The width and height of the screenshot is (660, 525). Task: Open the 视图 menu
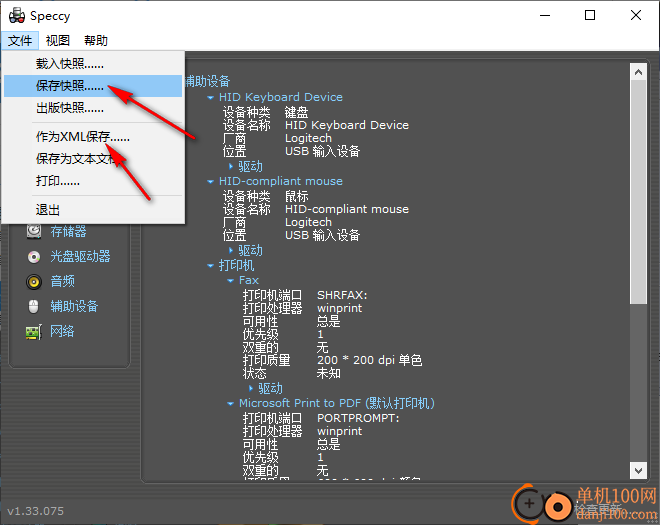tap(58, 41)
